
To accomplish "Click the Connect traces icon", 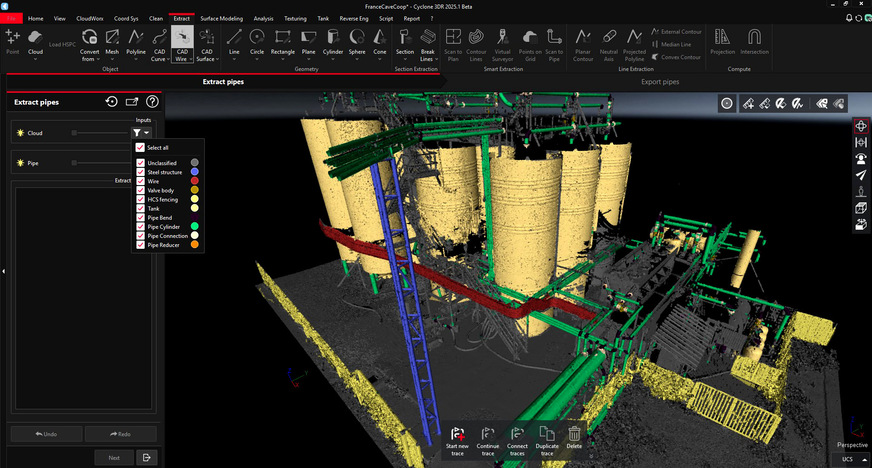I will coord(517,433).
